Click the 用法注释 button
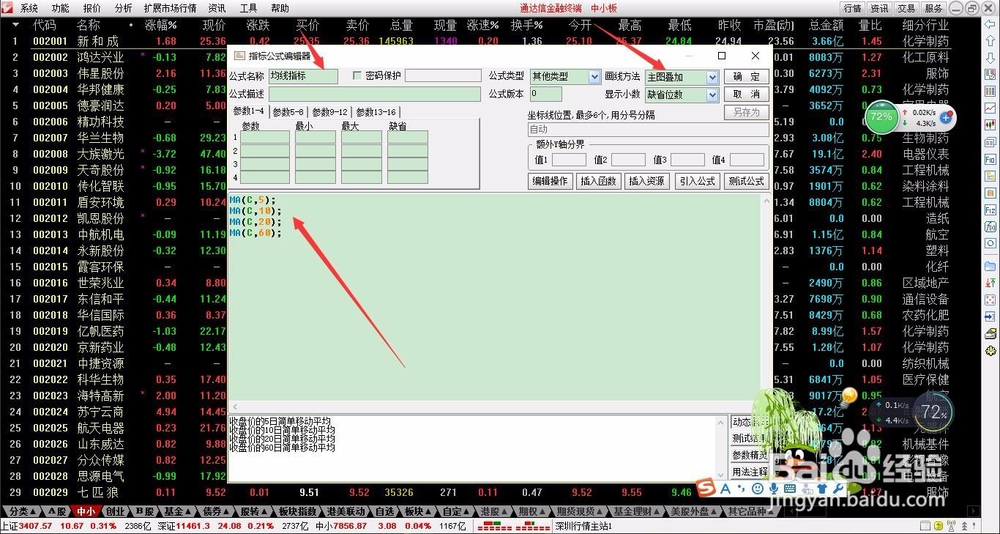 tap(750, 472)
